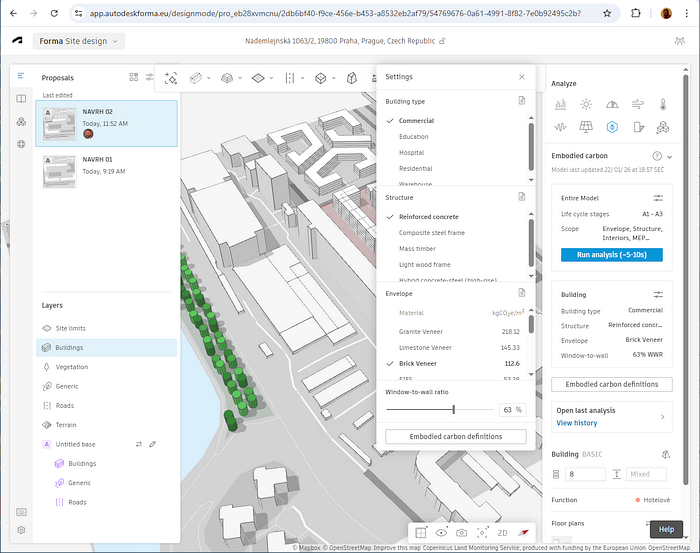
Task: Open the library book icon in sidebar
Action: pos(21,99)
